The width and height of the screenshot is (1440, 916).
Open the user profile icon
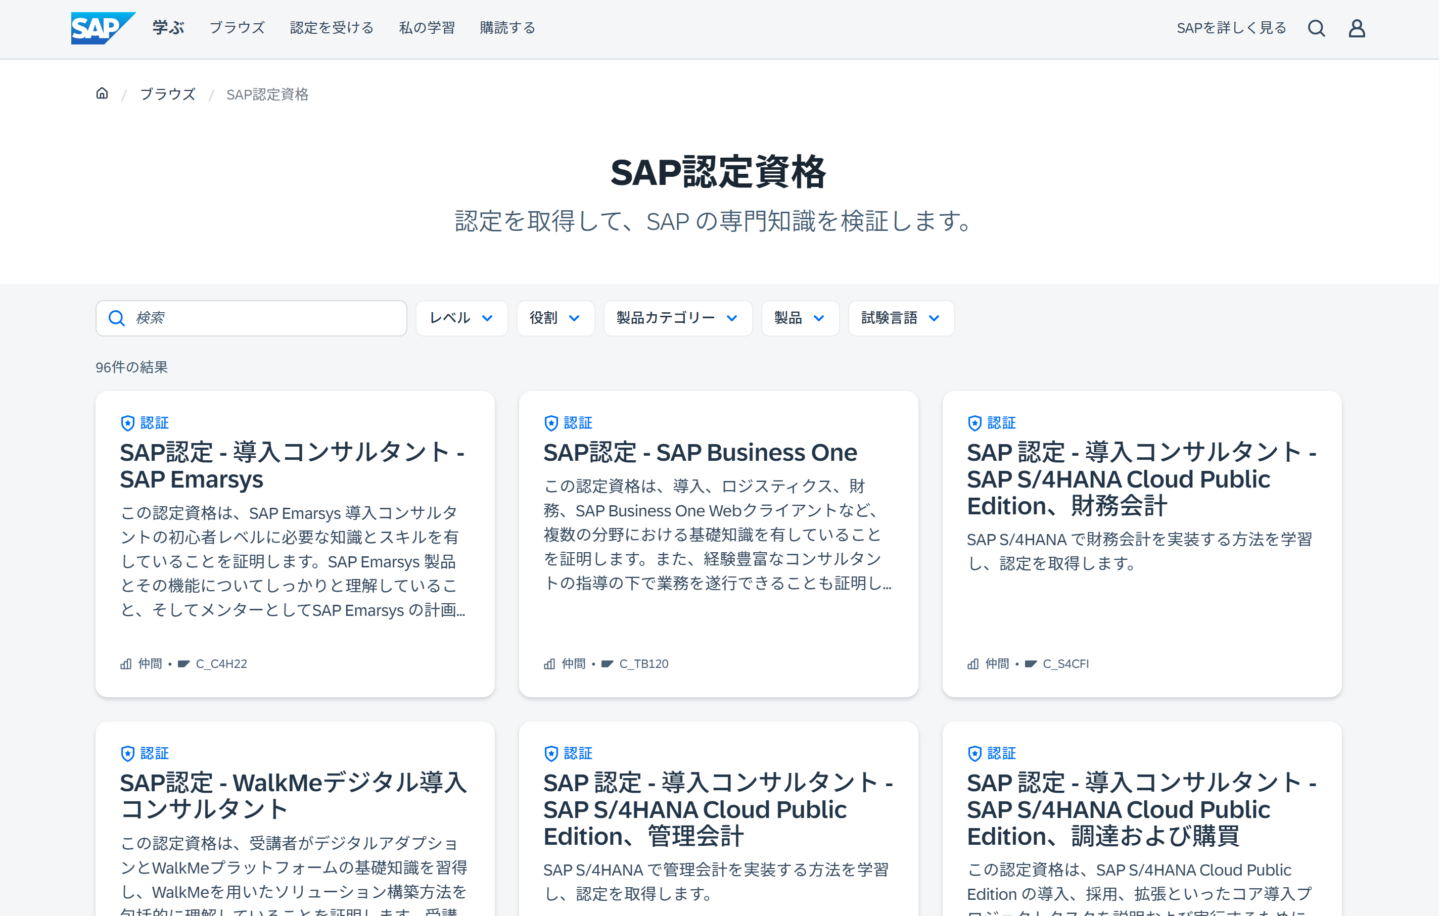(1356, 28)
